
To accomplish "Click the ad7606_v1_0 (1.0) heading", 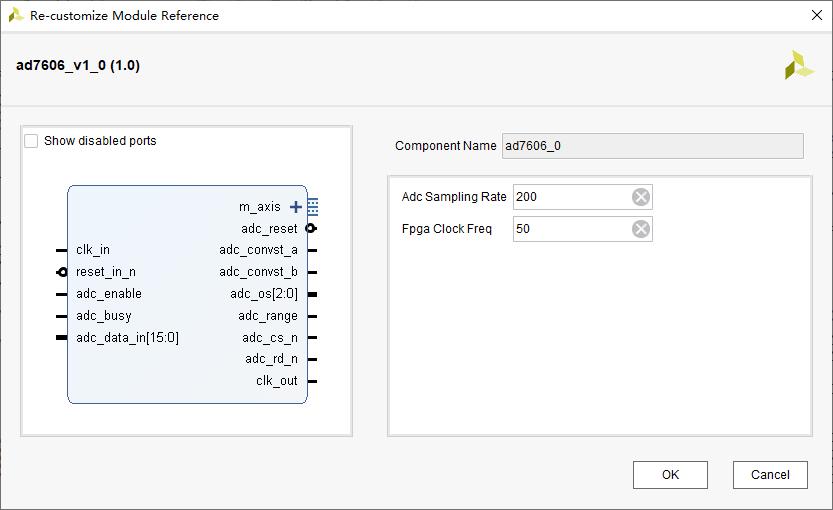I will pos(78,65).
